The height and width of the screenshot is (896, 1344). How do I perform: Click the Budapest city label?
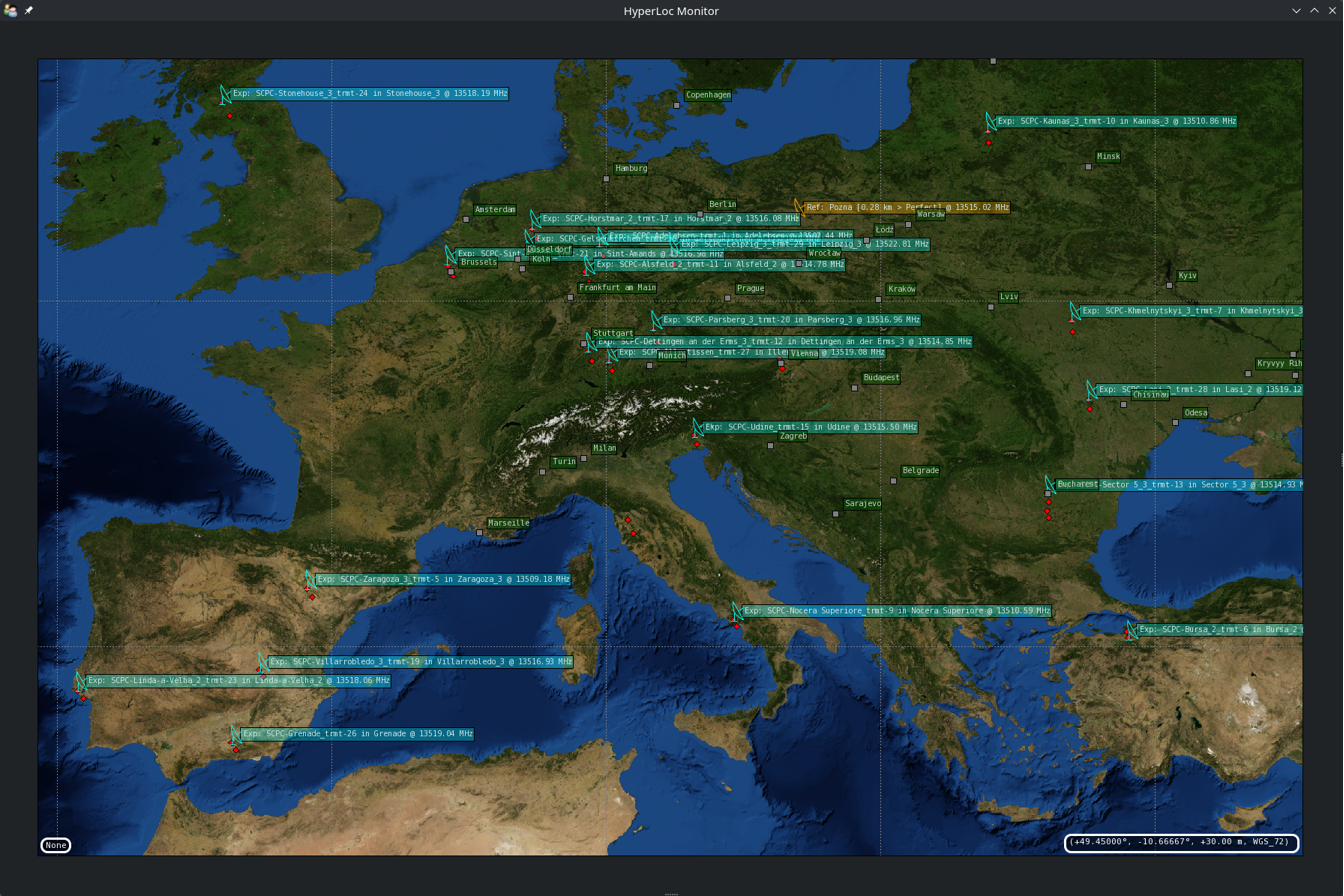pos(882,378)
